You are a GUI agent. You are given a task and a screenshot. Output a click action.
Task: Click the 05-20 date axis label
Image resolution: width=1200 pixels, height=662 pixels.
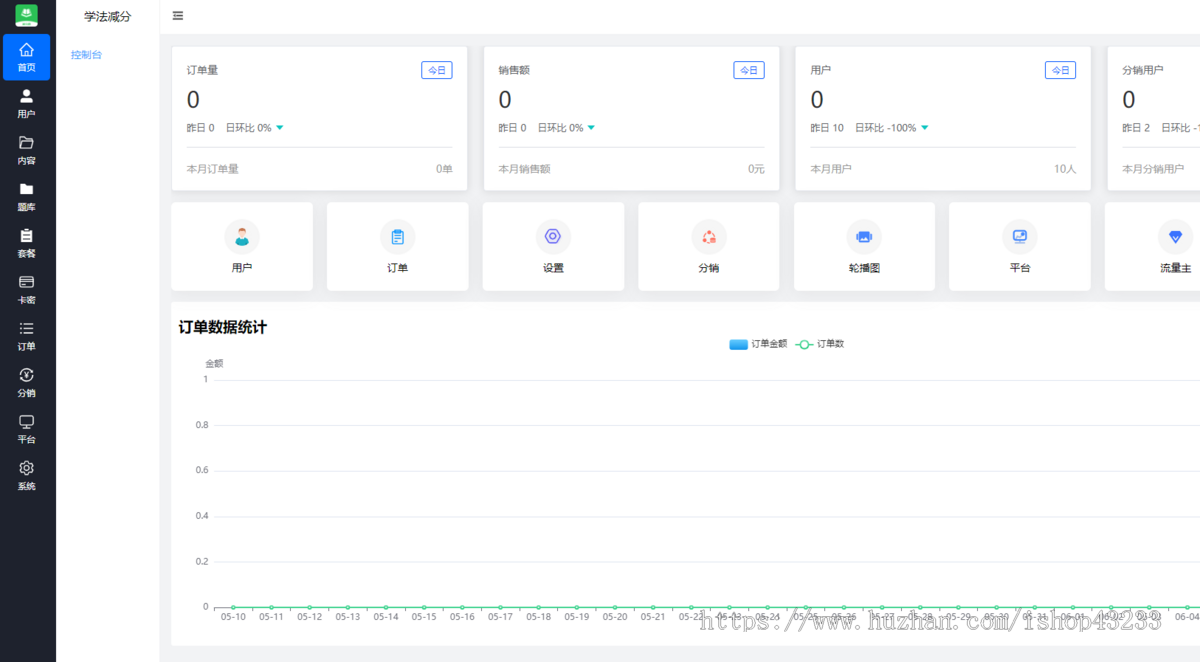click(x=615, y=617)
